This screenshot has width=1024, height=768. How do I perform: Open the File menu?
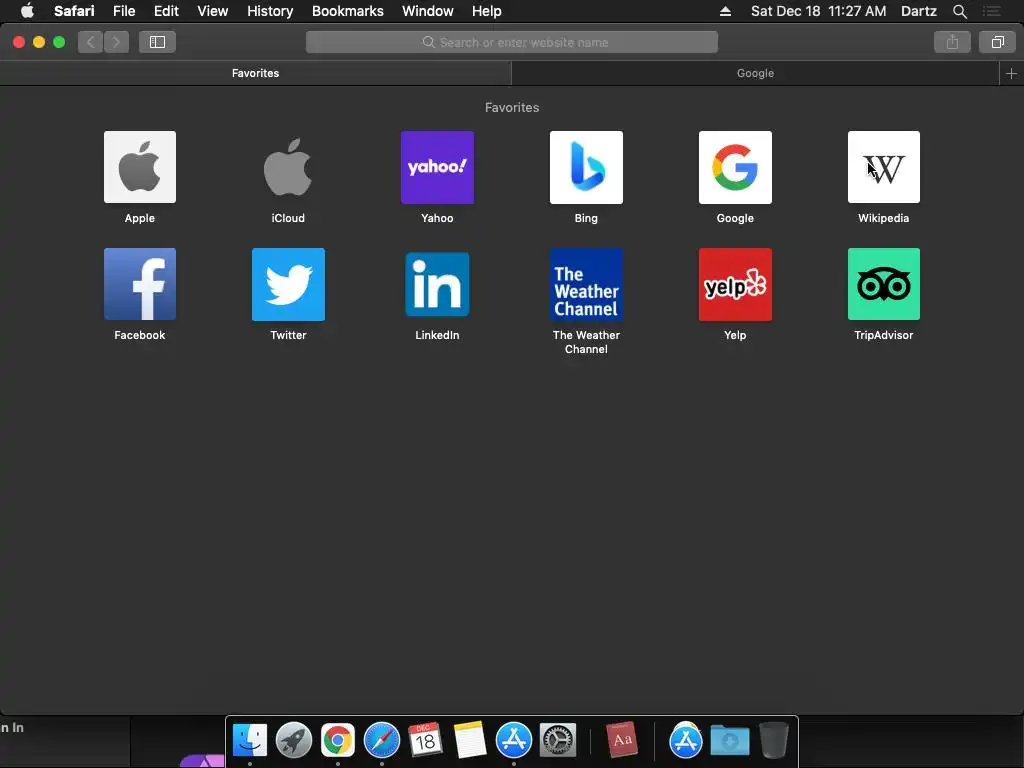point(123,11)
